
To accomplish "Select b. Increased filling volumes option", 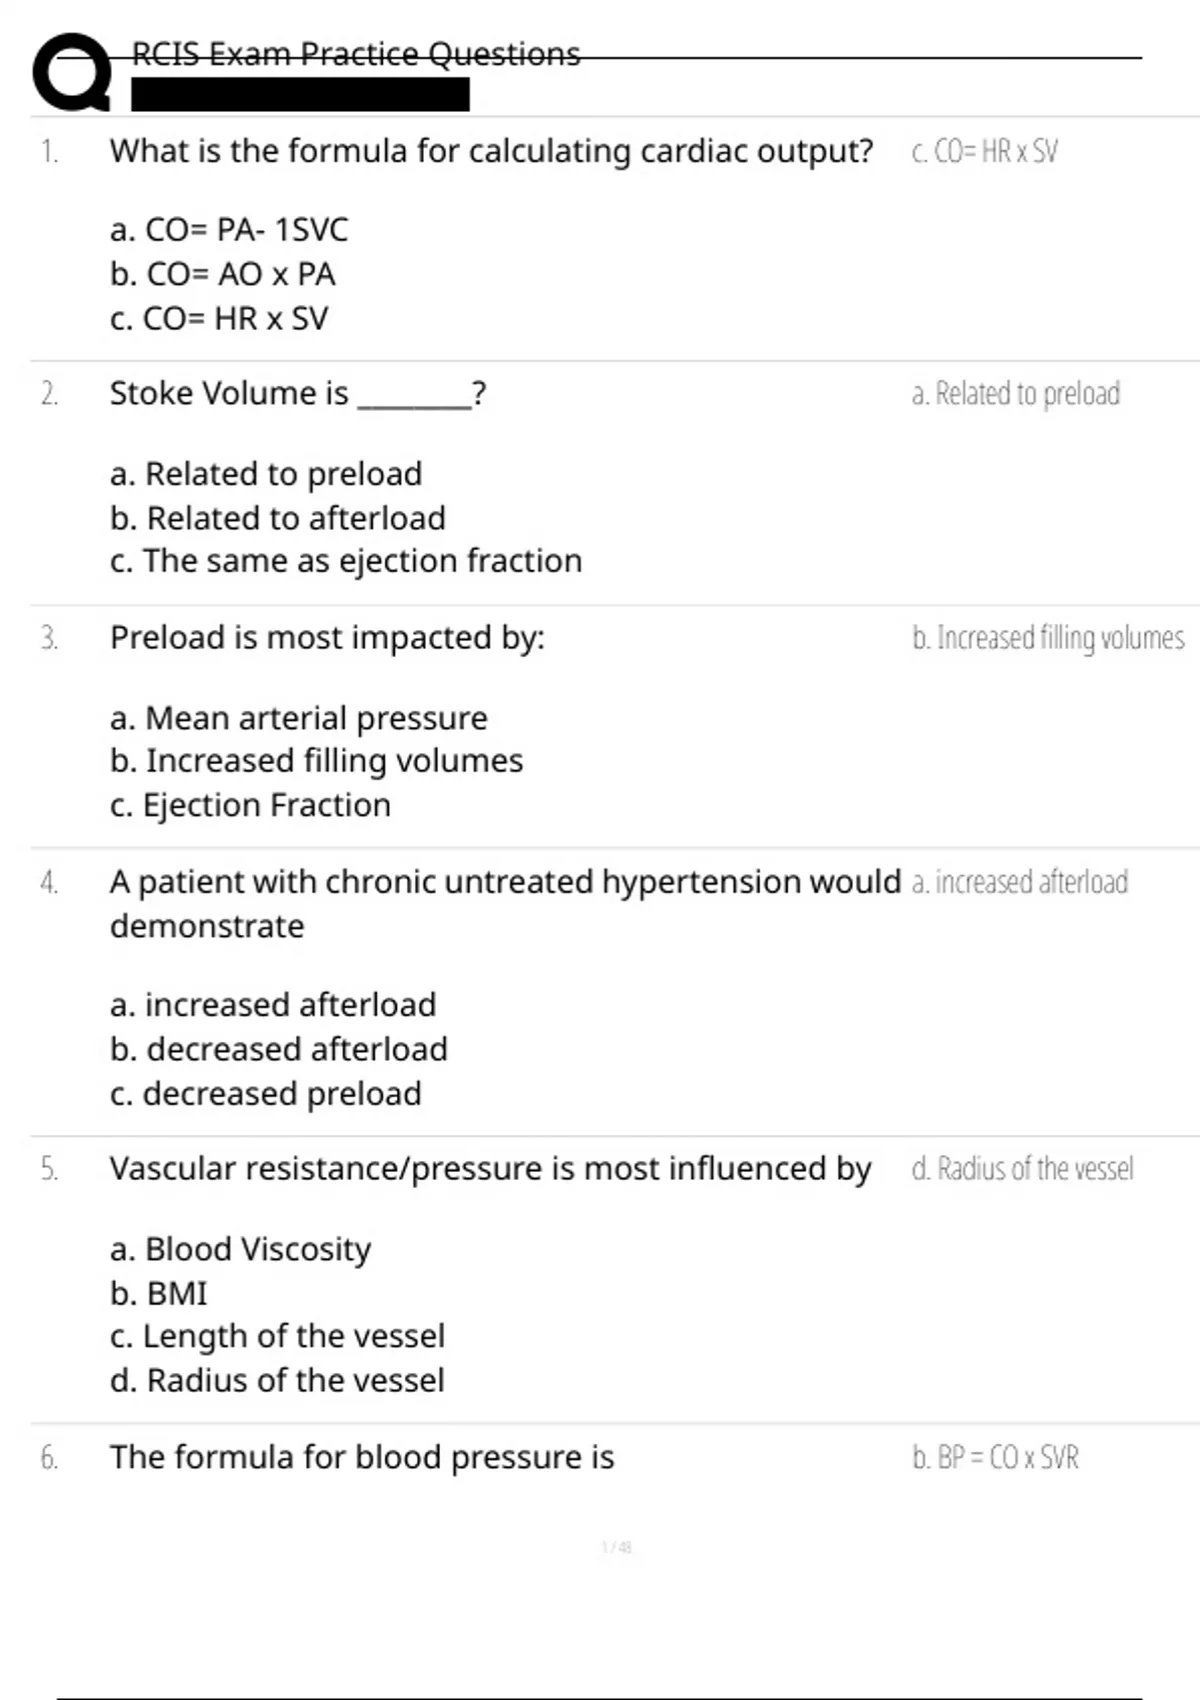I will click(x=317, y=761).
